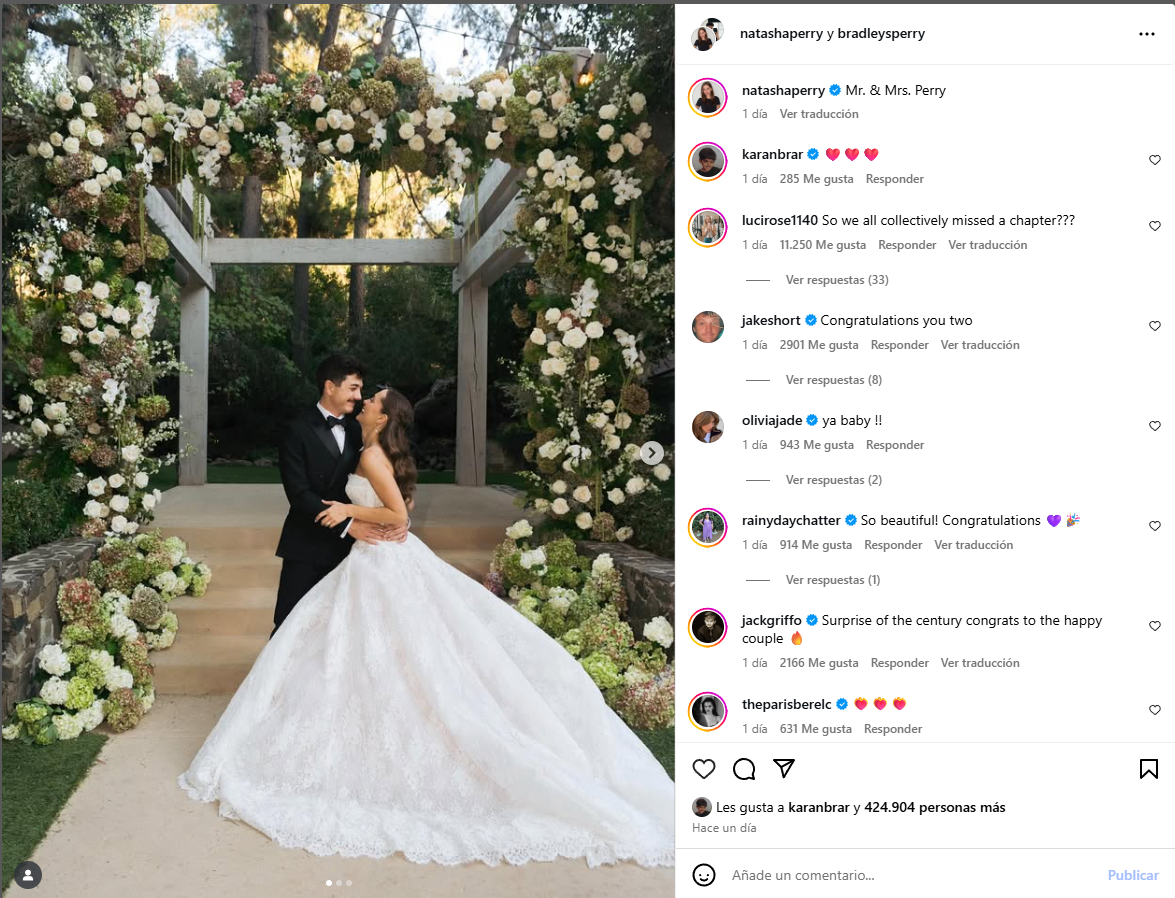Viewport: 1175px width, 898px height.
Task: Open the three-dot more options menu
Action: click(x=1147, y=34)
